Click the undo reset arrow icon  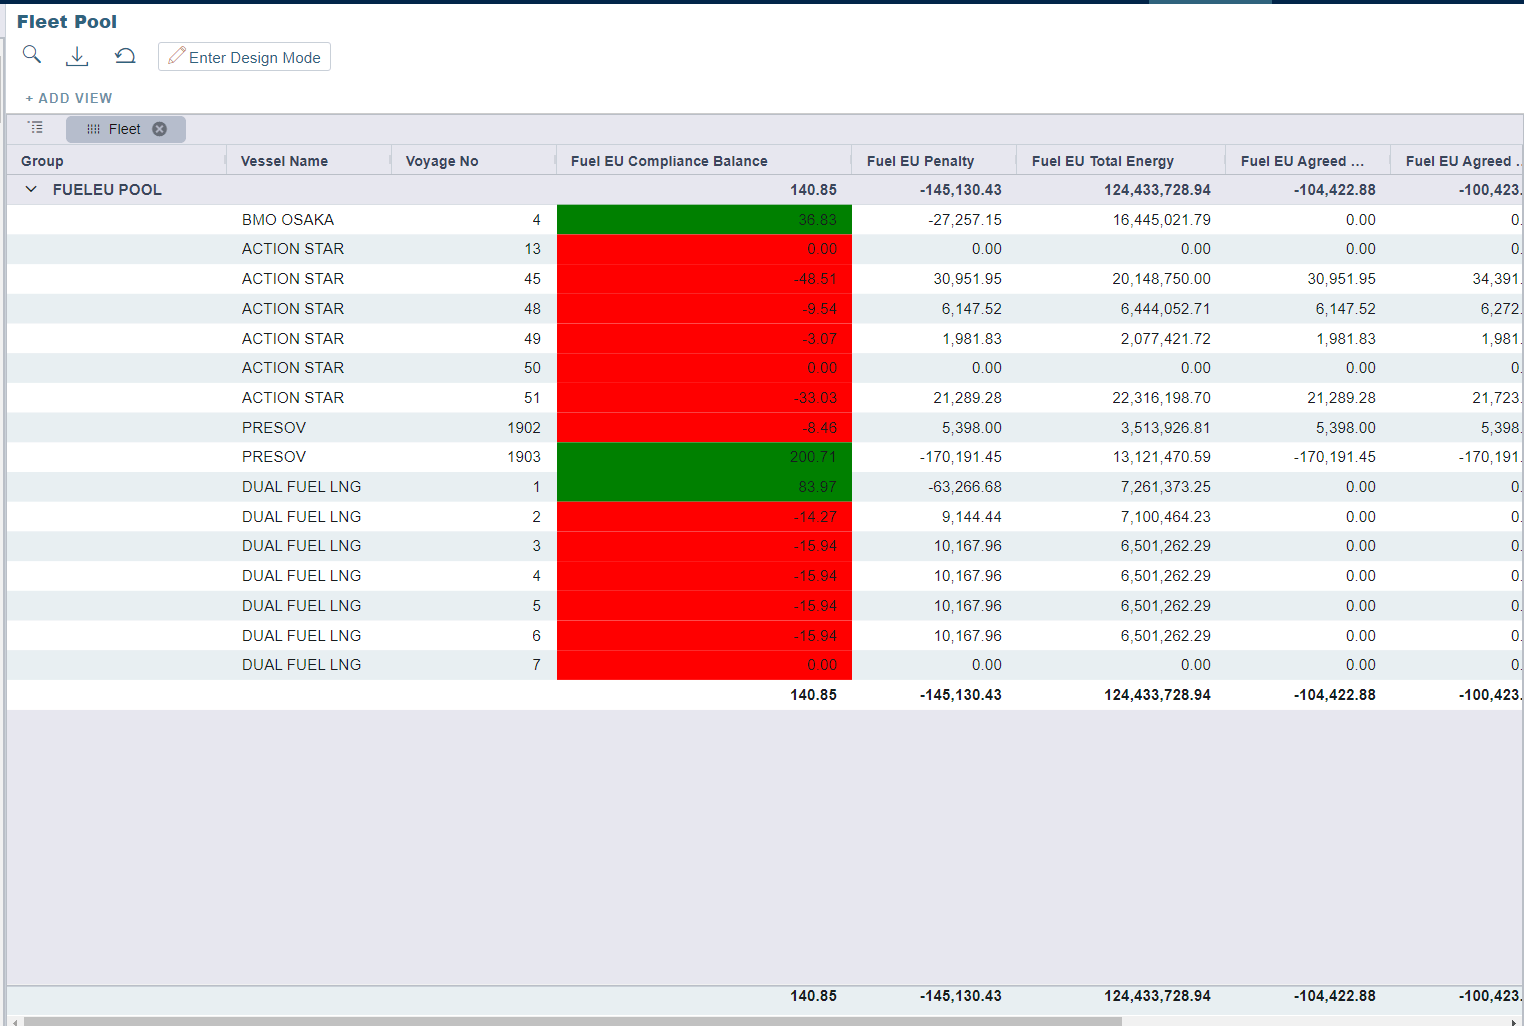point(125,56)
